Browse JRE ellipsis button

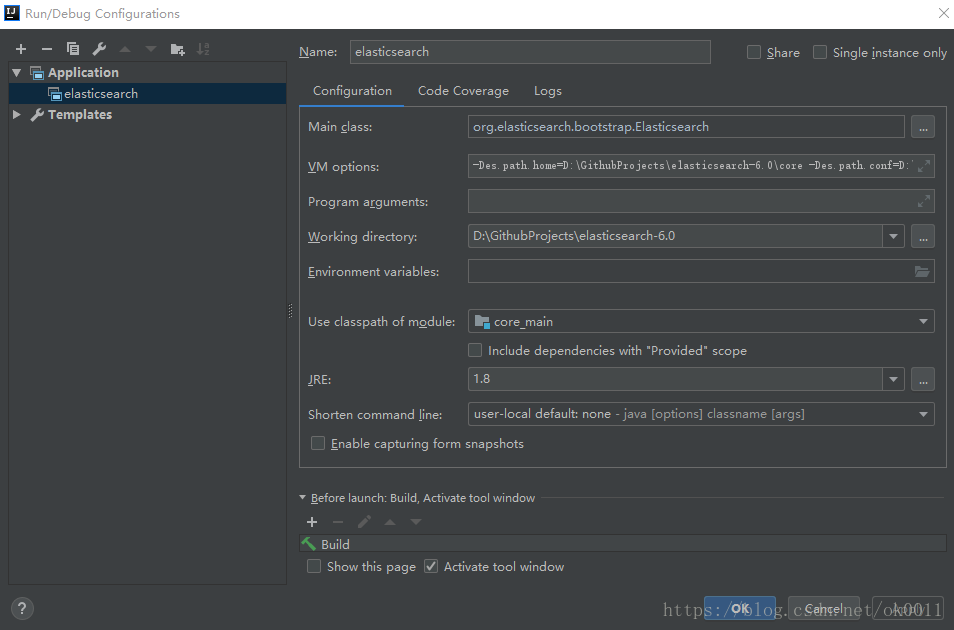[x=923, y=379]
